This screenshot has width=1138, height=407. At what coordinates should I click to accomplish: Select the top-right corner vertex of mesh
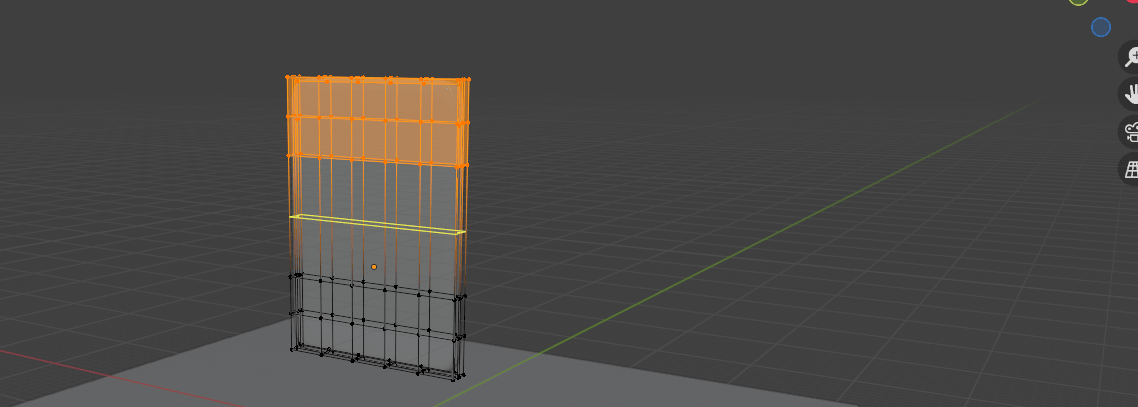[x=468, y=79]
